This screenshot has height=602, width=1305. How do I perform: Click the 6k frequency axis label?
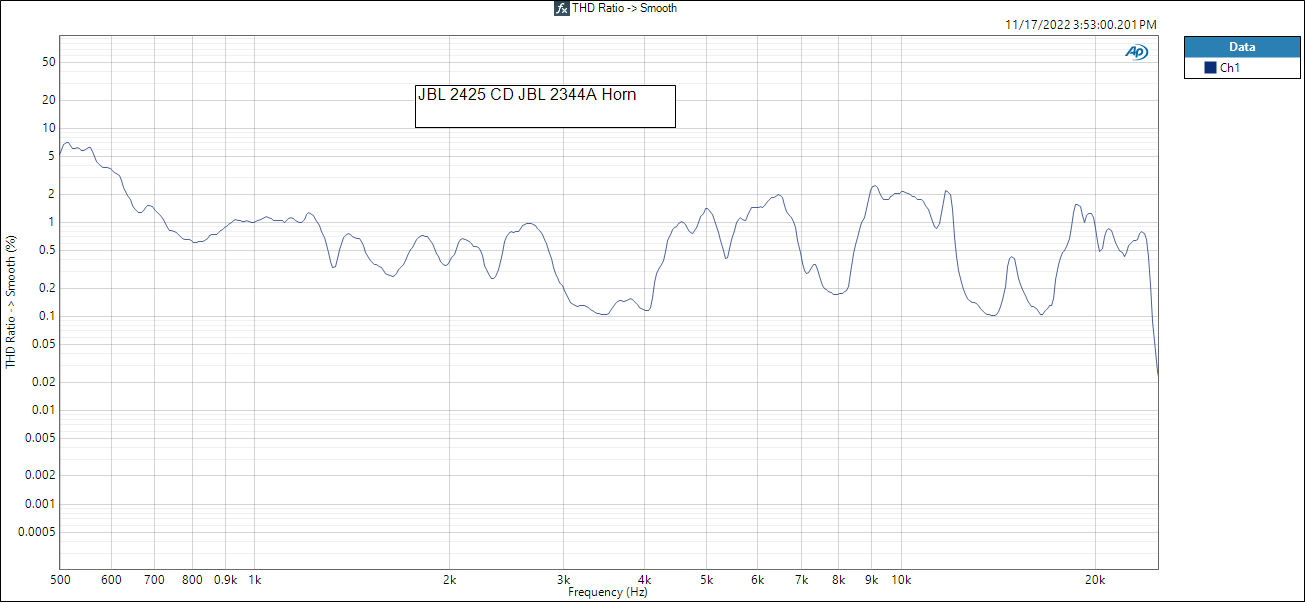[759, 579]
